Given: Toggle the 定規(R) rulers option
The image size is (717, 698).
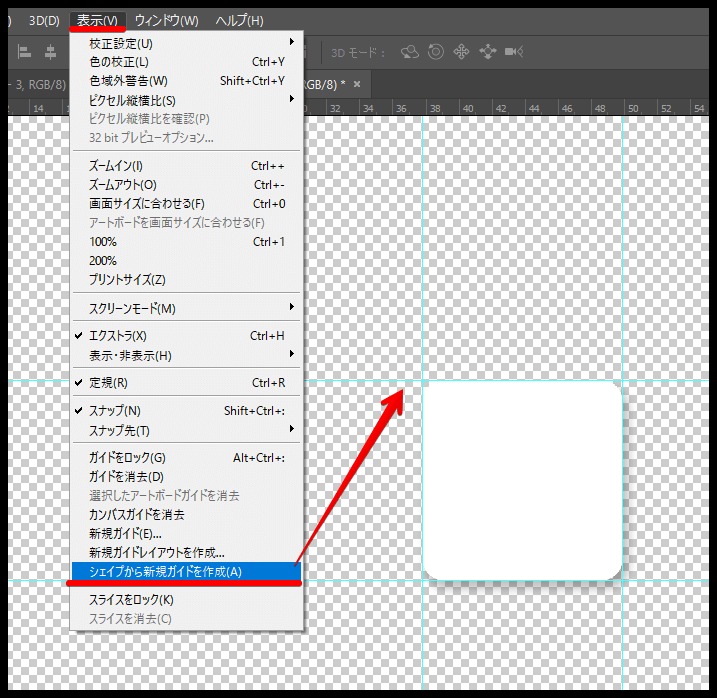Looking at the screenshot, I should [108, 383].
